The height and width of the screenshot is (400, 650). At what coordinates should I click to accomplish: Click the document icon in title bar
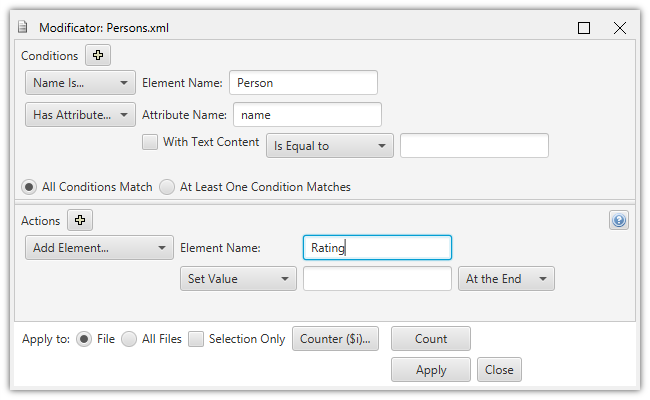[x=23, y=28]
